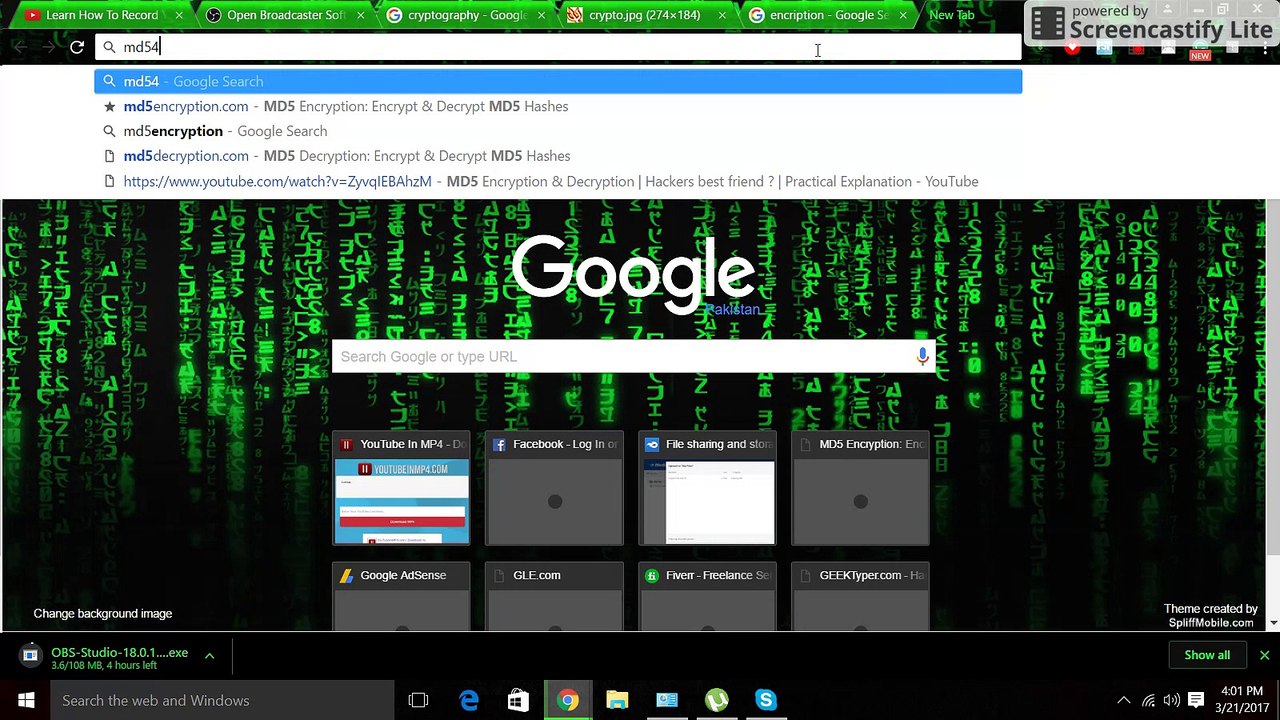Close the Open Broadcaster Software tab

pos(360,15)
